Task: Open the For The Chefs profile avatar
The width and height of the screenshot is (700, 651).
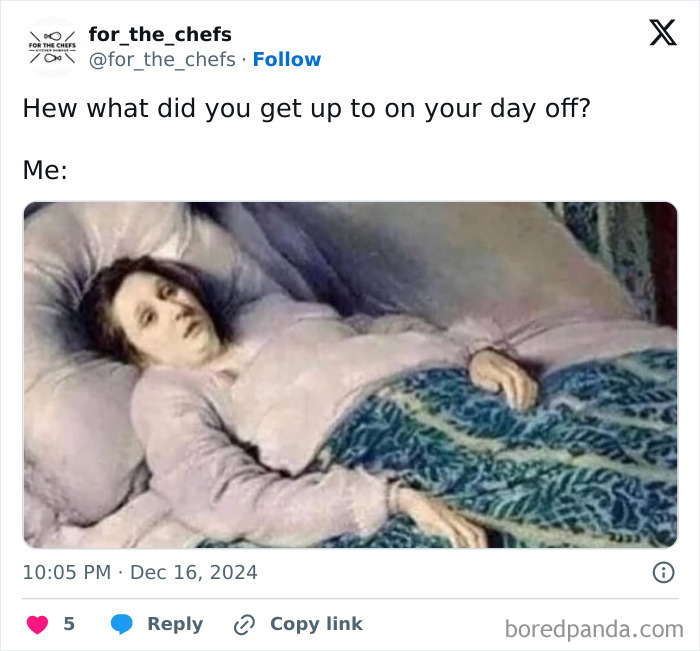Action: coord(53,47)
